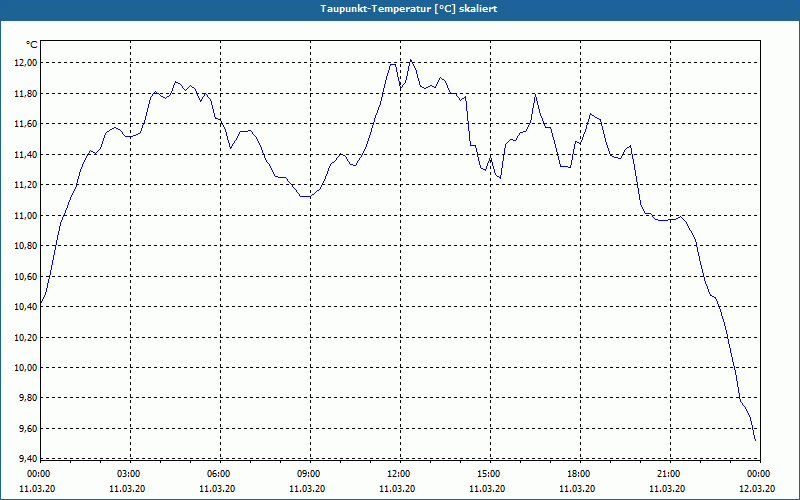The image size is (800, 500).
Task: Click the 9,60 y-axis label
Action: (x=29, y=429)
